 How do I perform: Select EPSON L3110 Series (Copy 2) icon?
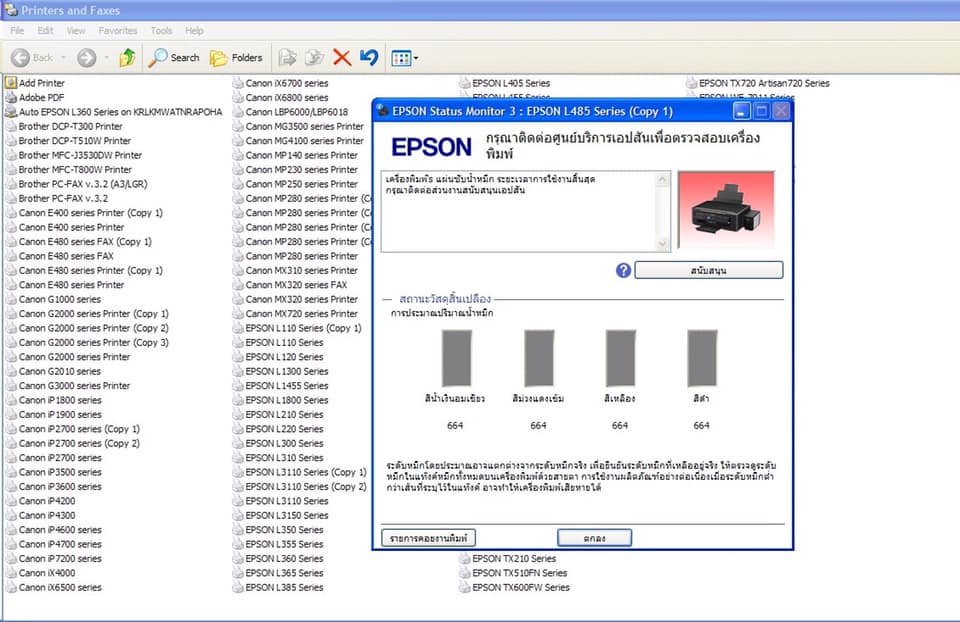pyautogui.click(x=238, y=487)
